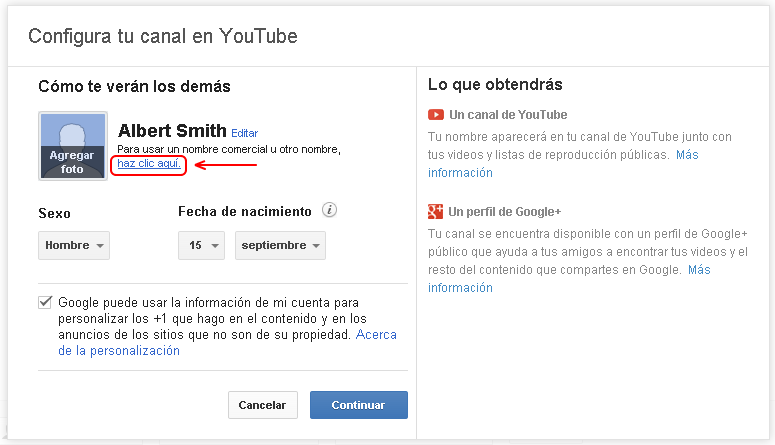Click the 'haz clic aquí' link
775x445 pixels.
pyautogui.click(x=149, y=163)
